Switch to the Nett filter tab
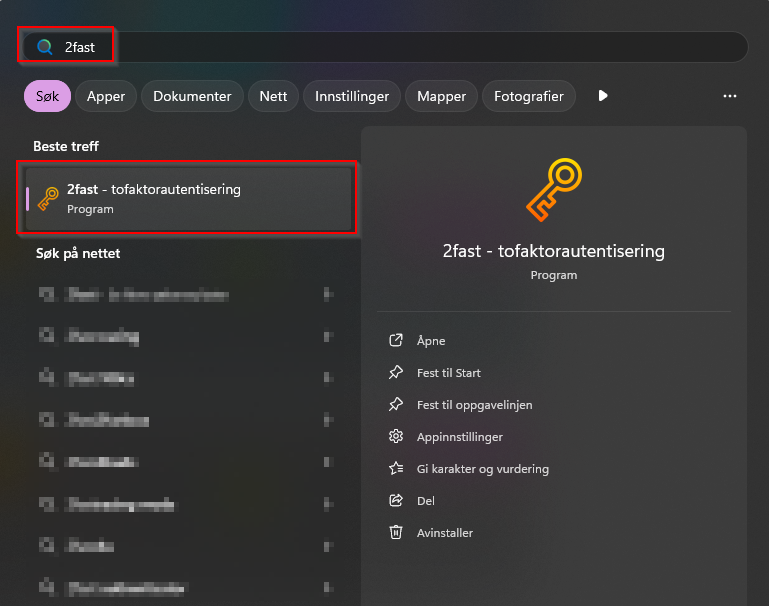This screenshot has height=606, width=769. tap(273, 96)
